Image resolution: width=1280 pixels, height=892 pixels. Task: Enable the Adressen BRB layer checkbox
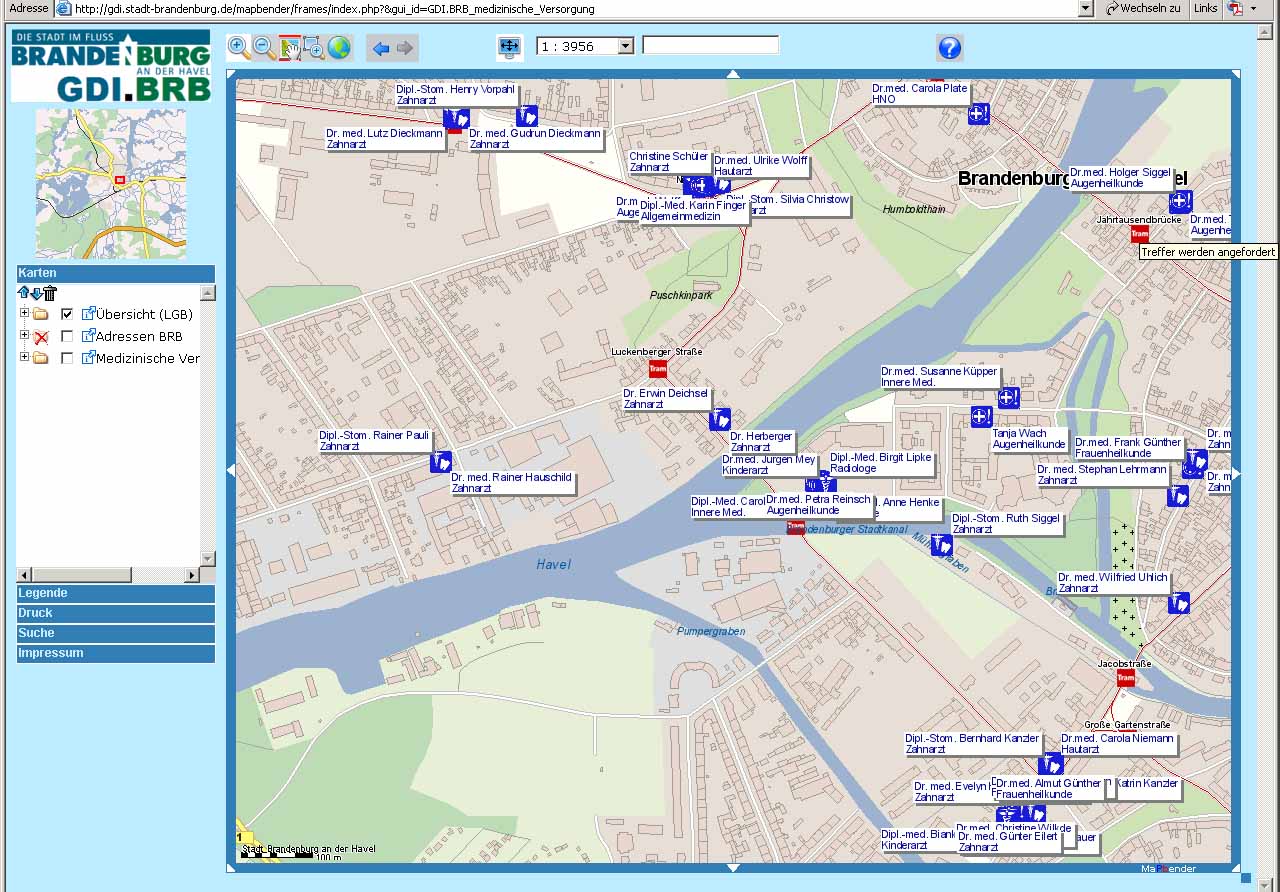pos(67,337)
